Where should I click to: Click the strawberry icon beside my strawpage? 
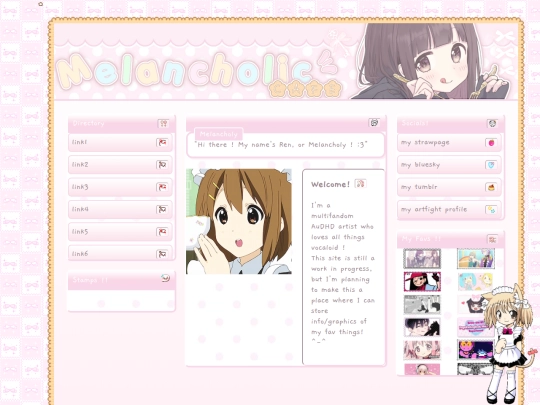(x=491, y=143)
